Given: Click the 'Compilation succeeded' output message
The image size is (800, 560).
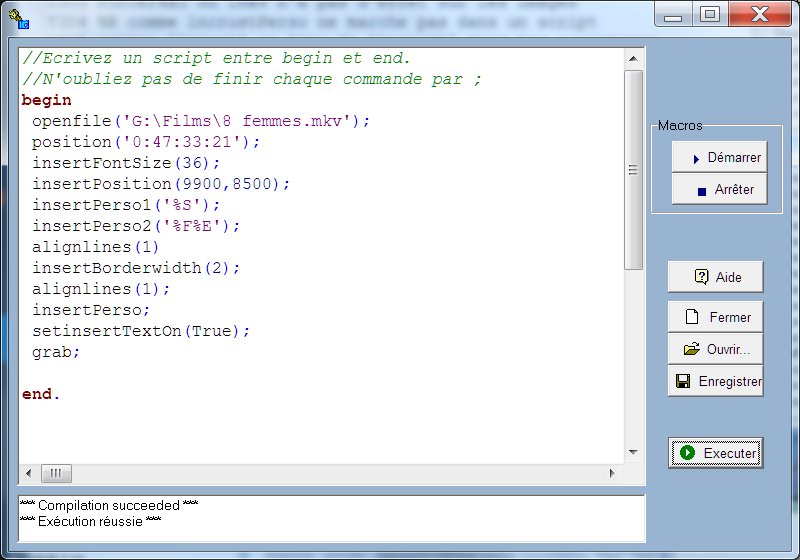Looking at the screenshot, I should 108,506.
